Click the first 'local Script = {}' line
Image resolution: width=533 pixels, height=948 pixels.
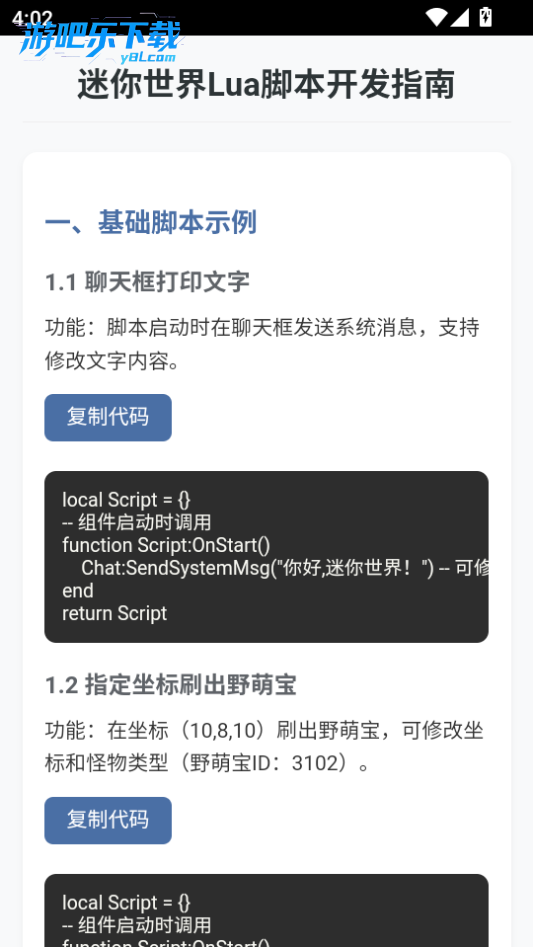pyautogui.click(x=126, y=500)
